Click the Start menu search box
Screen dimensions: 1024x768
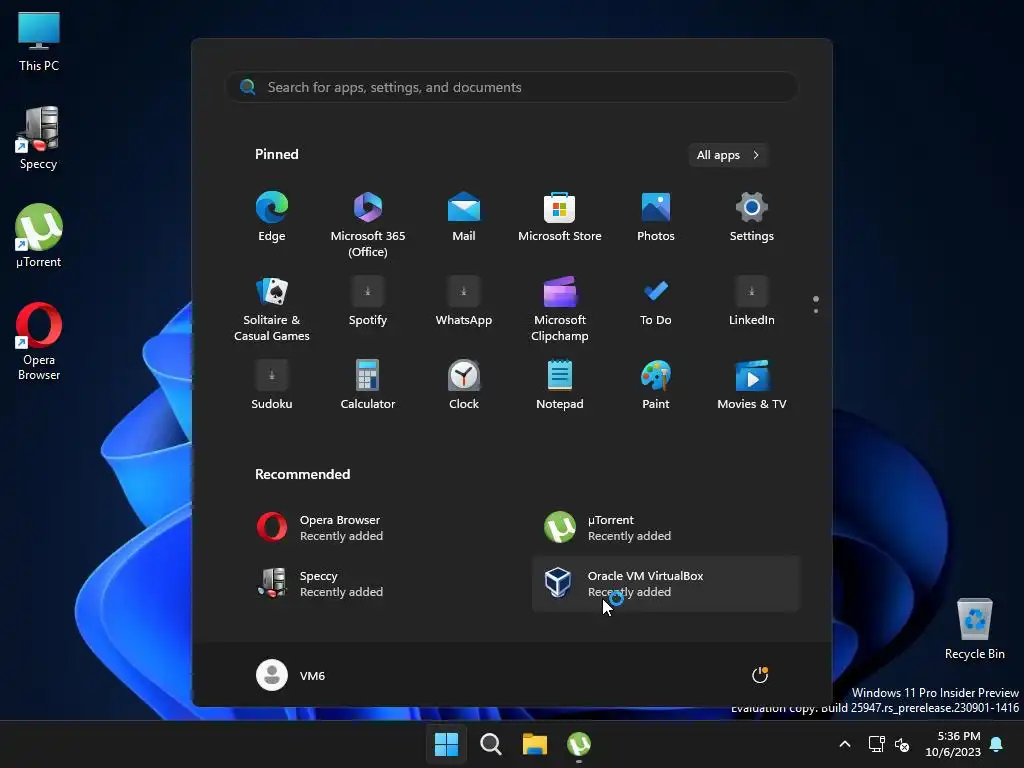coord(512,87)
